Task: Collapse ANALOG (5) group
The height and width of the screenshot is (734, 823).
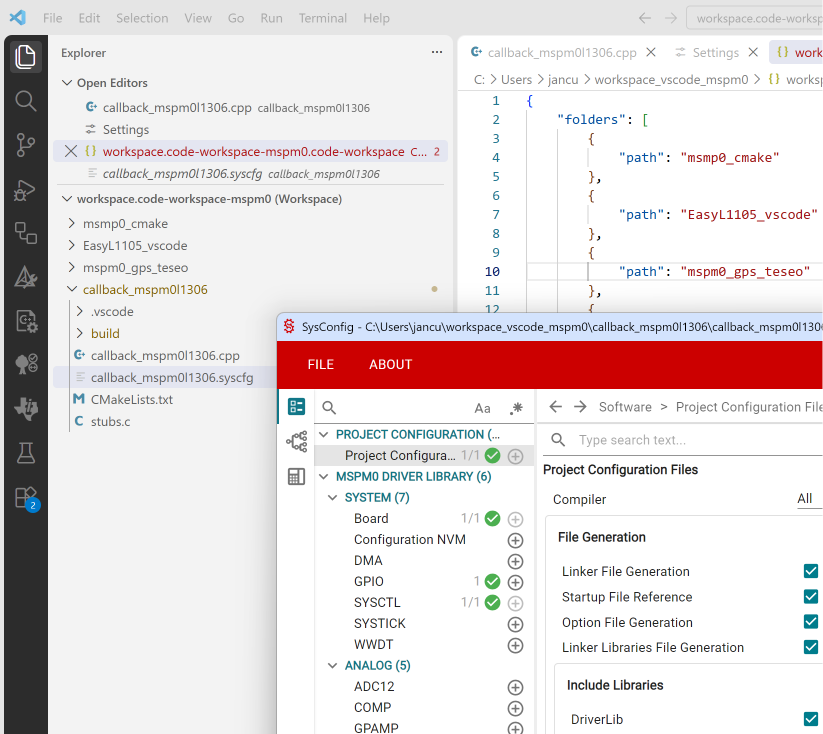Action: [x=332, y=665]
